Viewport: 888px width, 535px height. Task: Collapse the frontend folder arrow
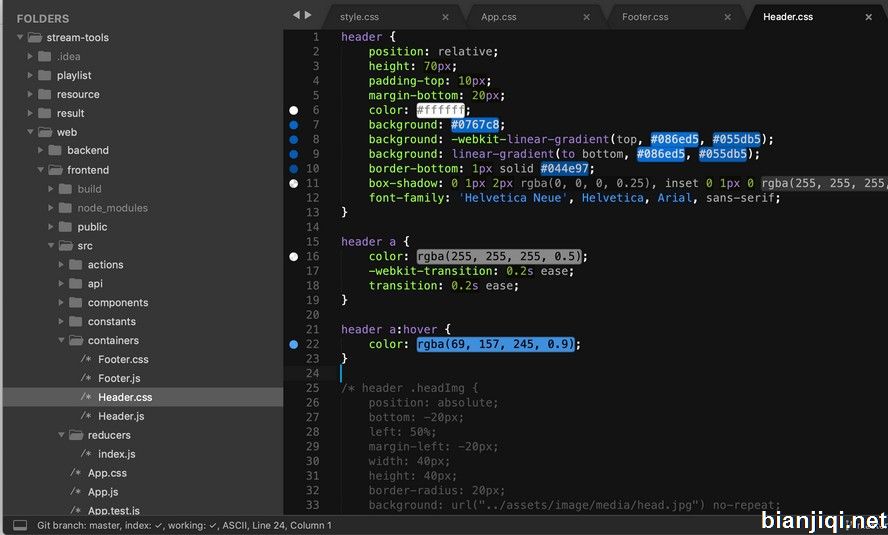(40, 170)
